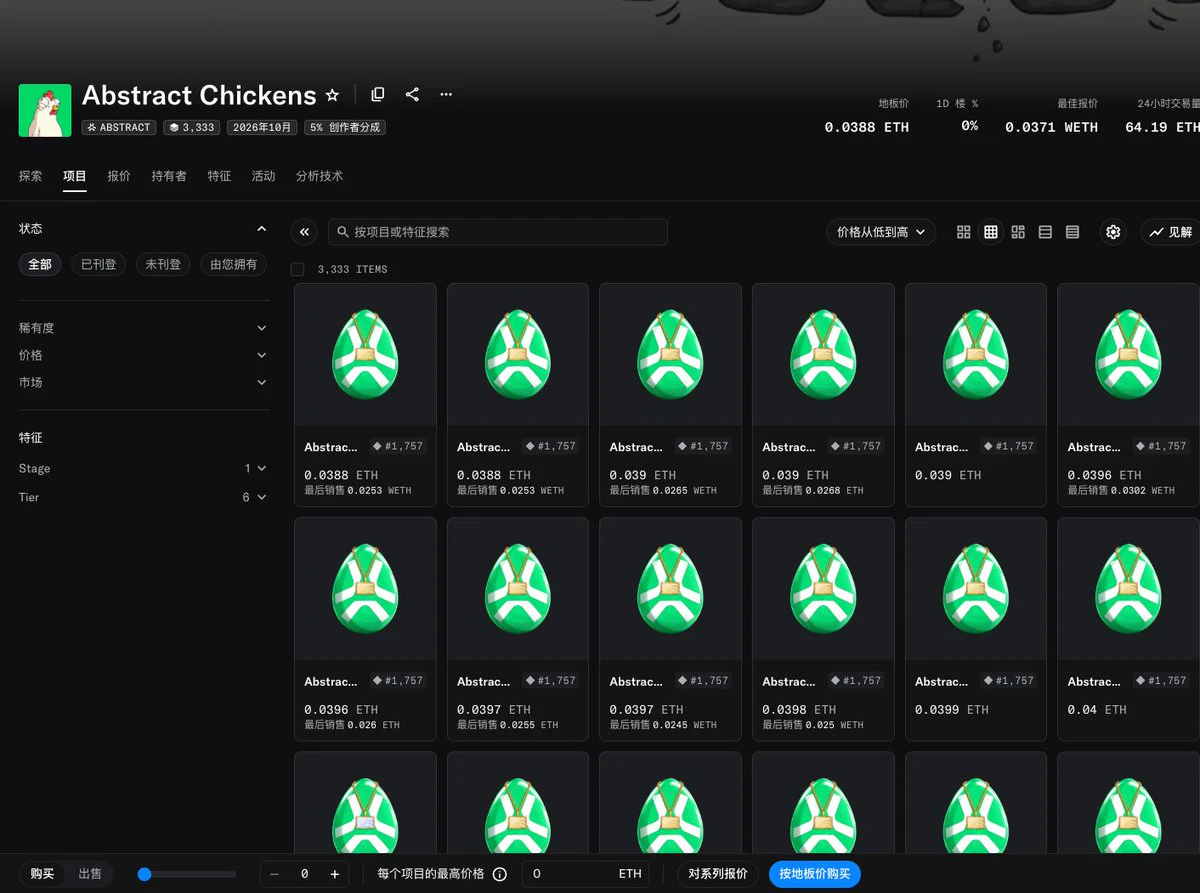1200x893 pixels.
Task: Select the 全部 status filter
Action: (x=40, y=264)
